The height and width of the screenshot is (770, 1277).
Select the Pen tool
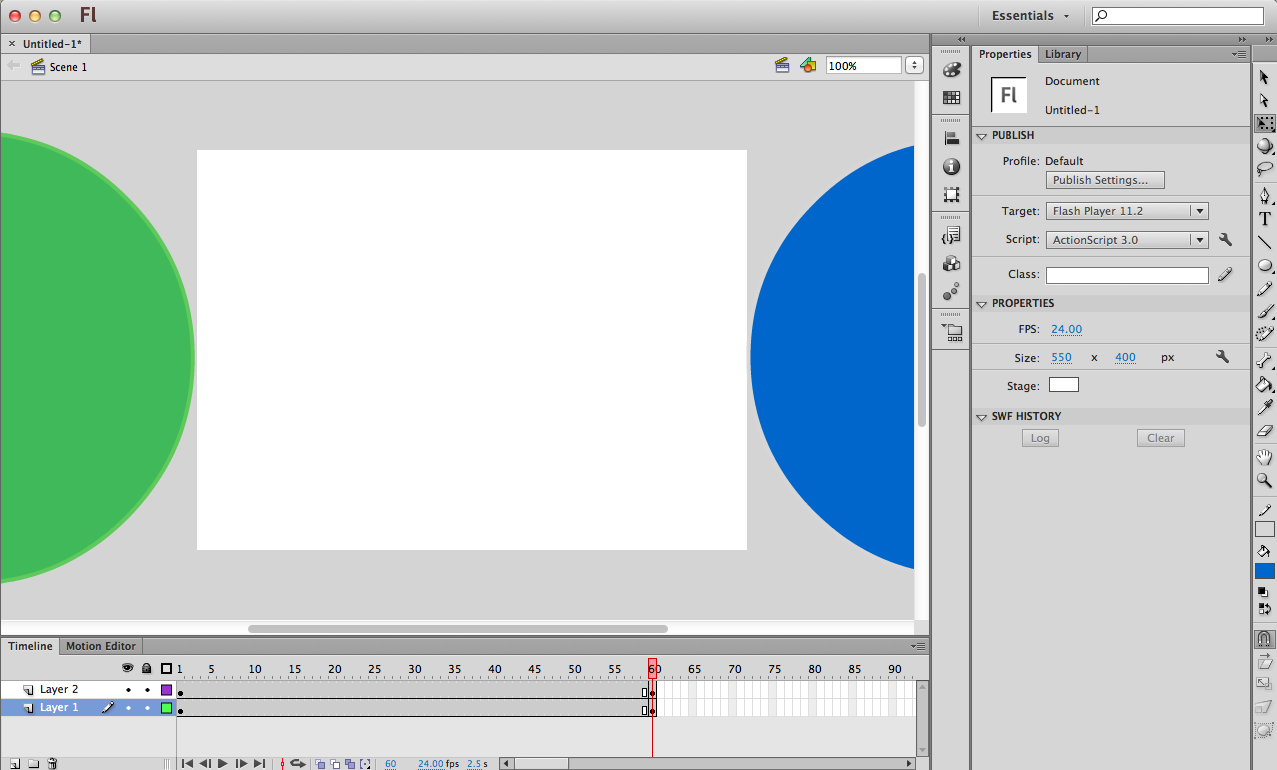point(1265,195)
